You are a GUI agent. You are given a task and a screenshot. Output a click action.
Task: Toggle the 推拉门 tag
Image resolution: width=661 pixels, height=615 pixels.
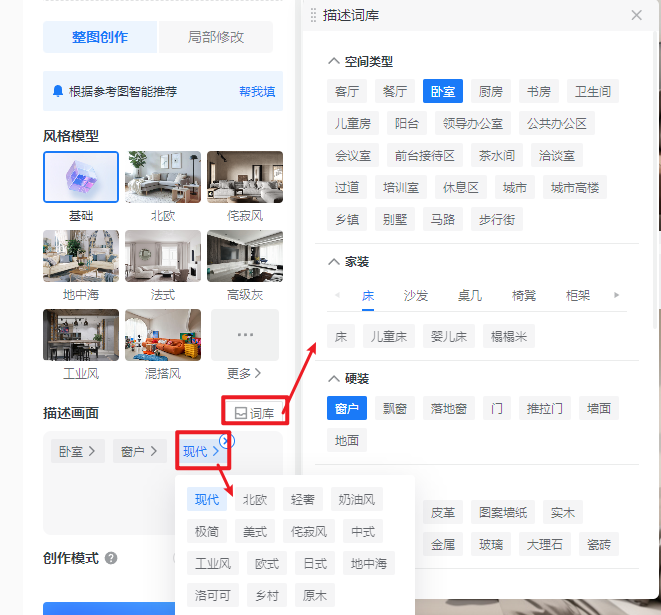[545, 408]
